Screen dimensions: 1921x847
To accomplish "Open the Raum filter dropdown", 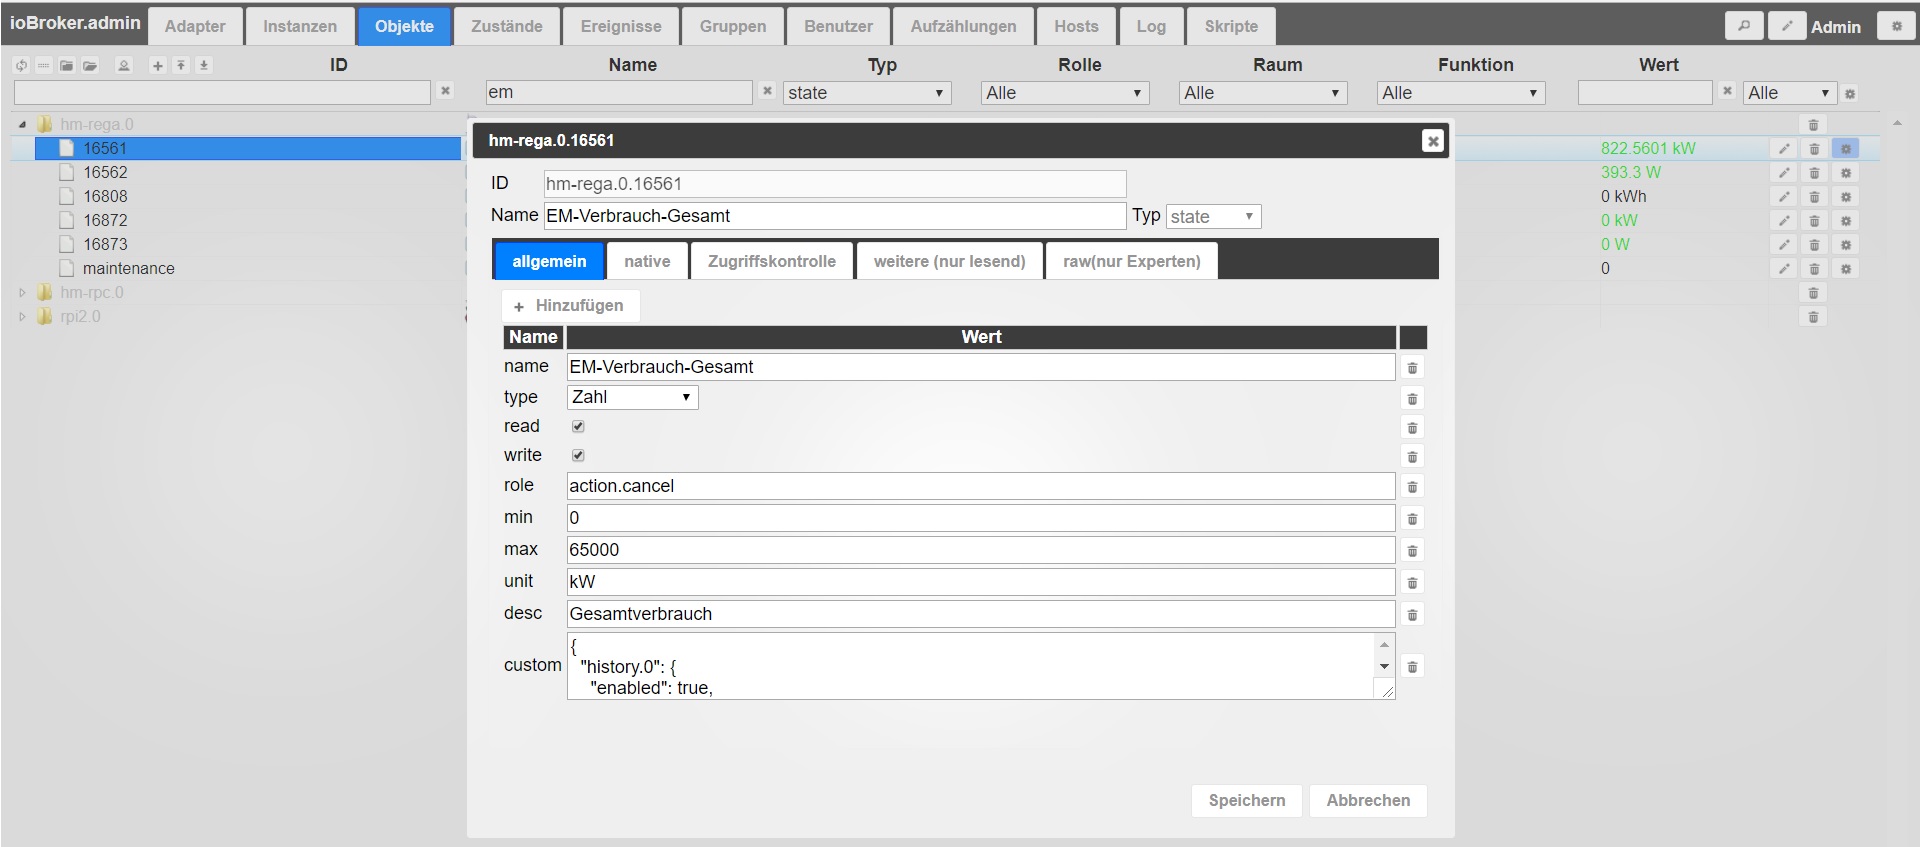I will click(1263, 93).
